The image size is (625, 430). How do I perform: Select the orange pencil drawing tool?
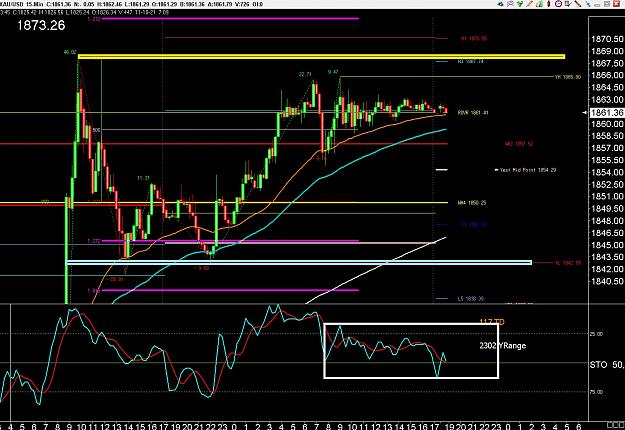(x=529, y=4)
